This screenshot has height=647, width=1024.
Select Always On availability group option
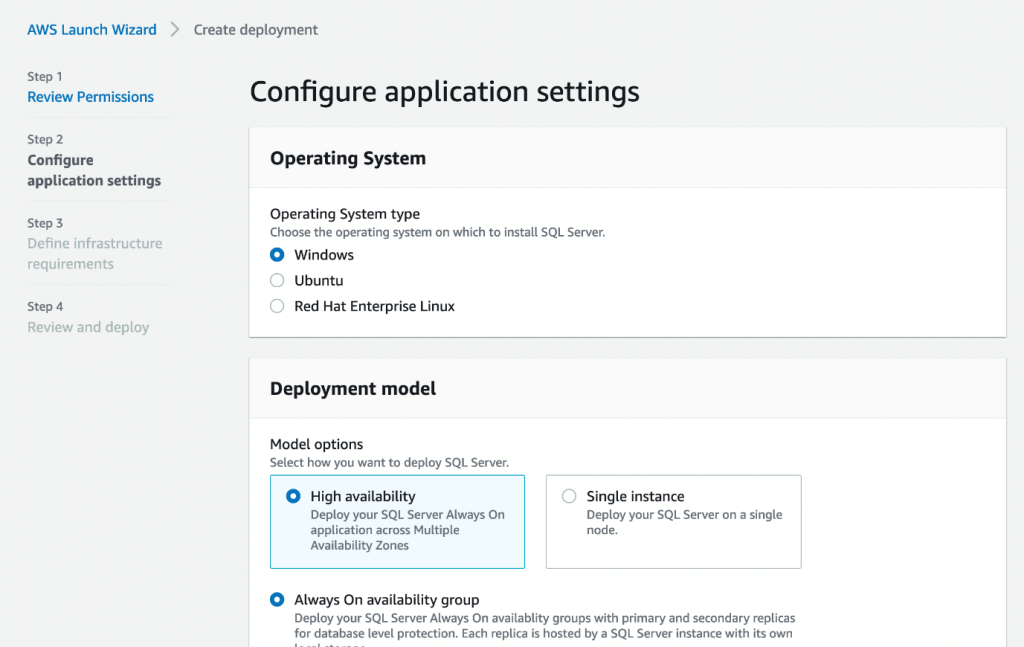[276, 600]
